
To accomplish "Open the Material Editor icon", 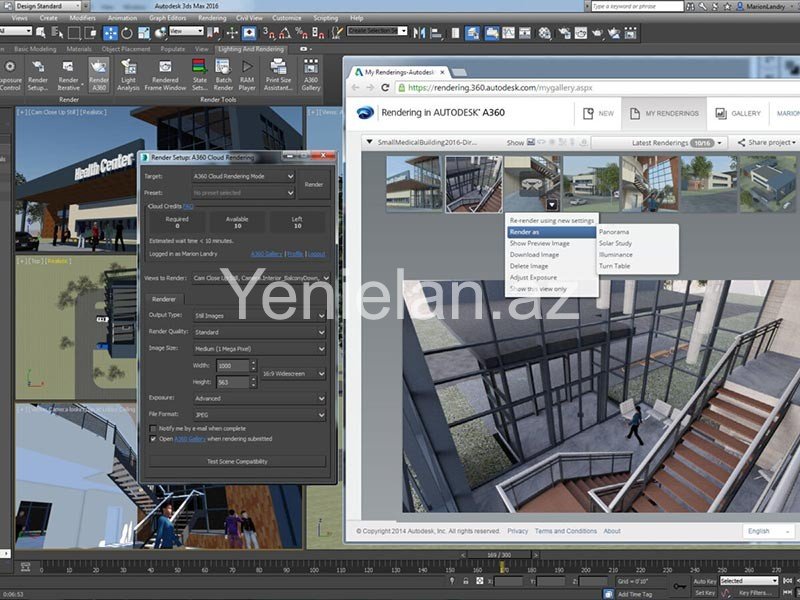I will (545, 33).
